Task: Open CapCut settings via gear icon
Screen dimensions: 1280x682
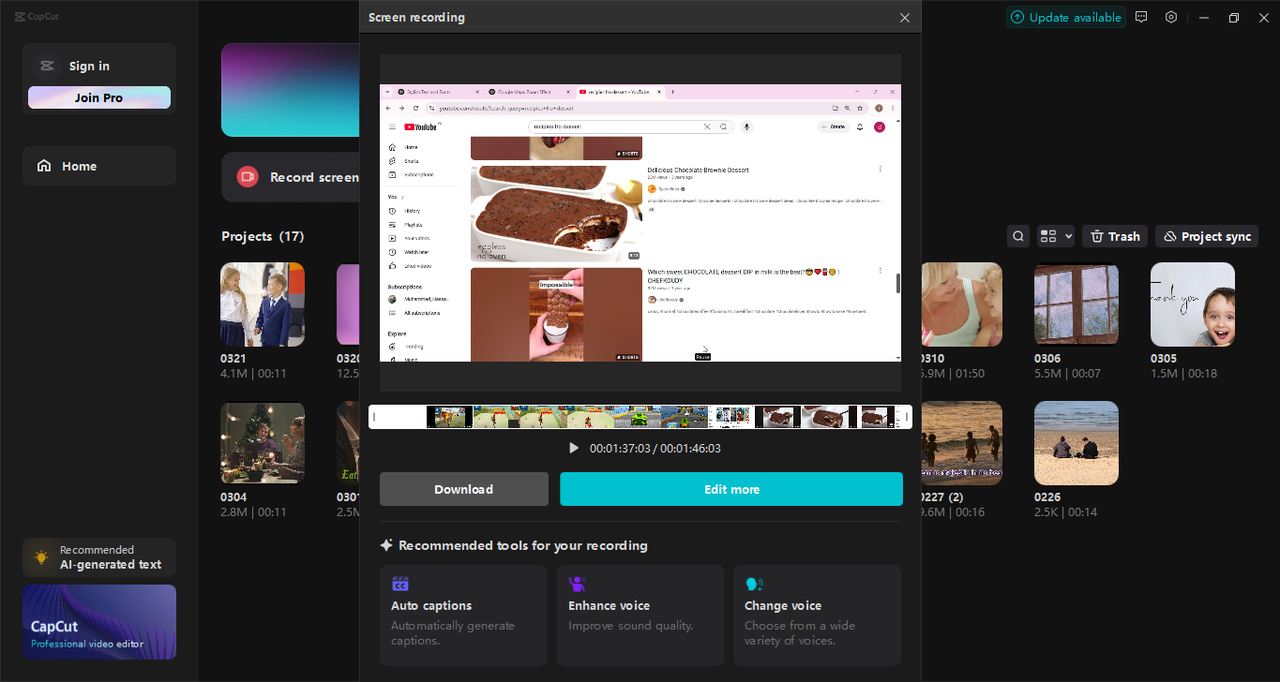Action: pos(1171,17)
